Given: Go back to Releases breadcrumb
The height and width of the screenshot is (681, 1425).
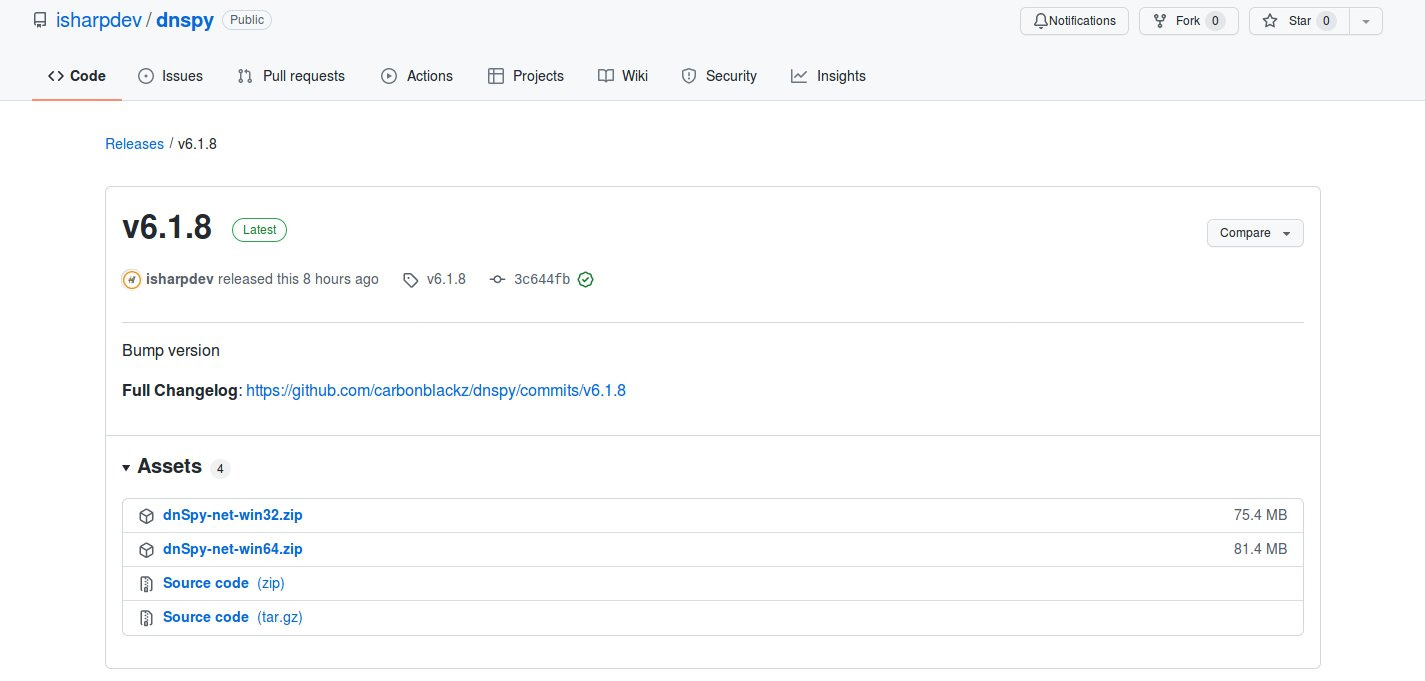Looking at the screenshot, I should (x=134, y=144).
